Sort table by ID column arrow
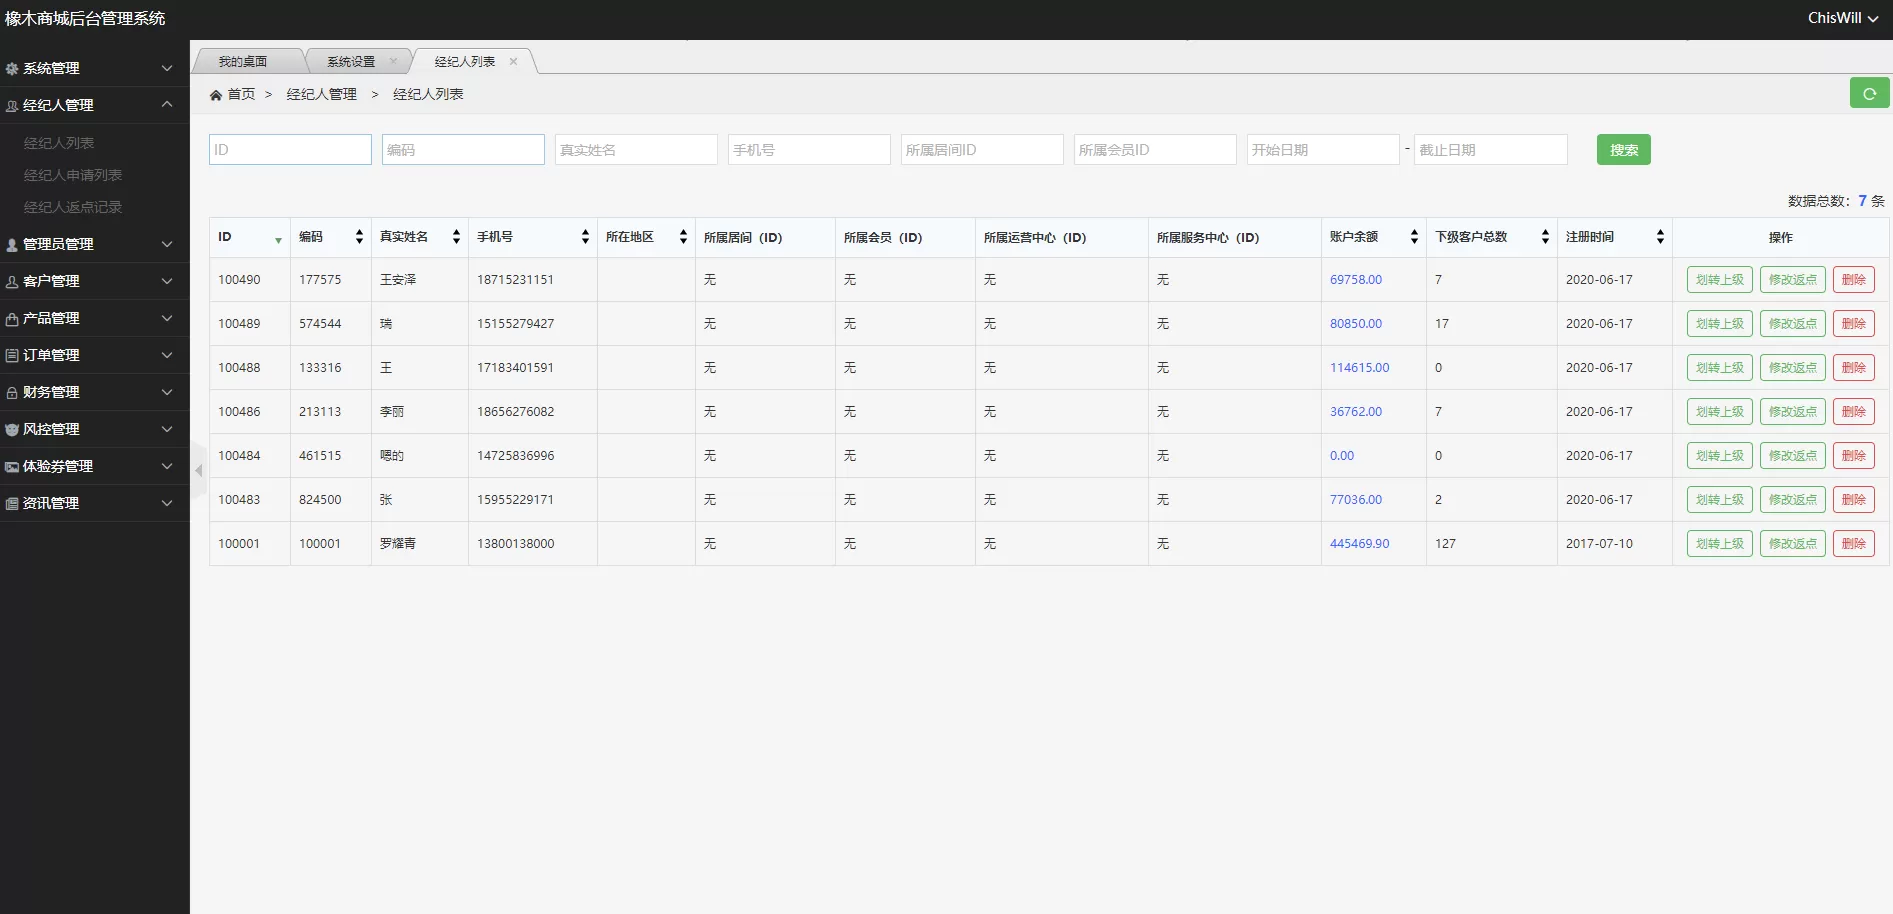 point(278,239)
